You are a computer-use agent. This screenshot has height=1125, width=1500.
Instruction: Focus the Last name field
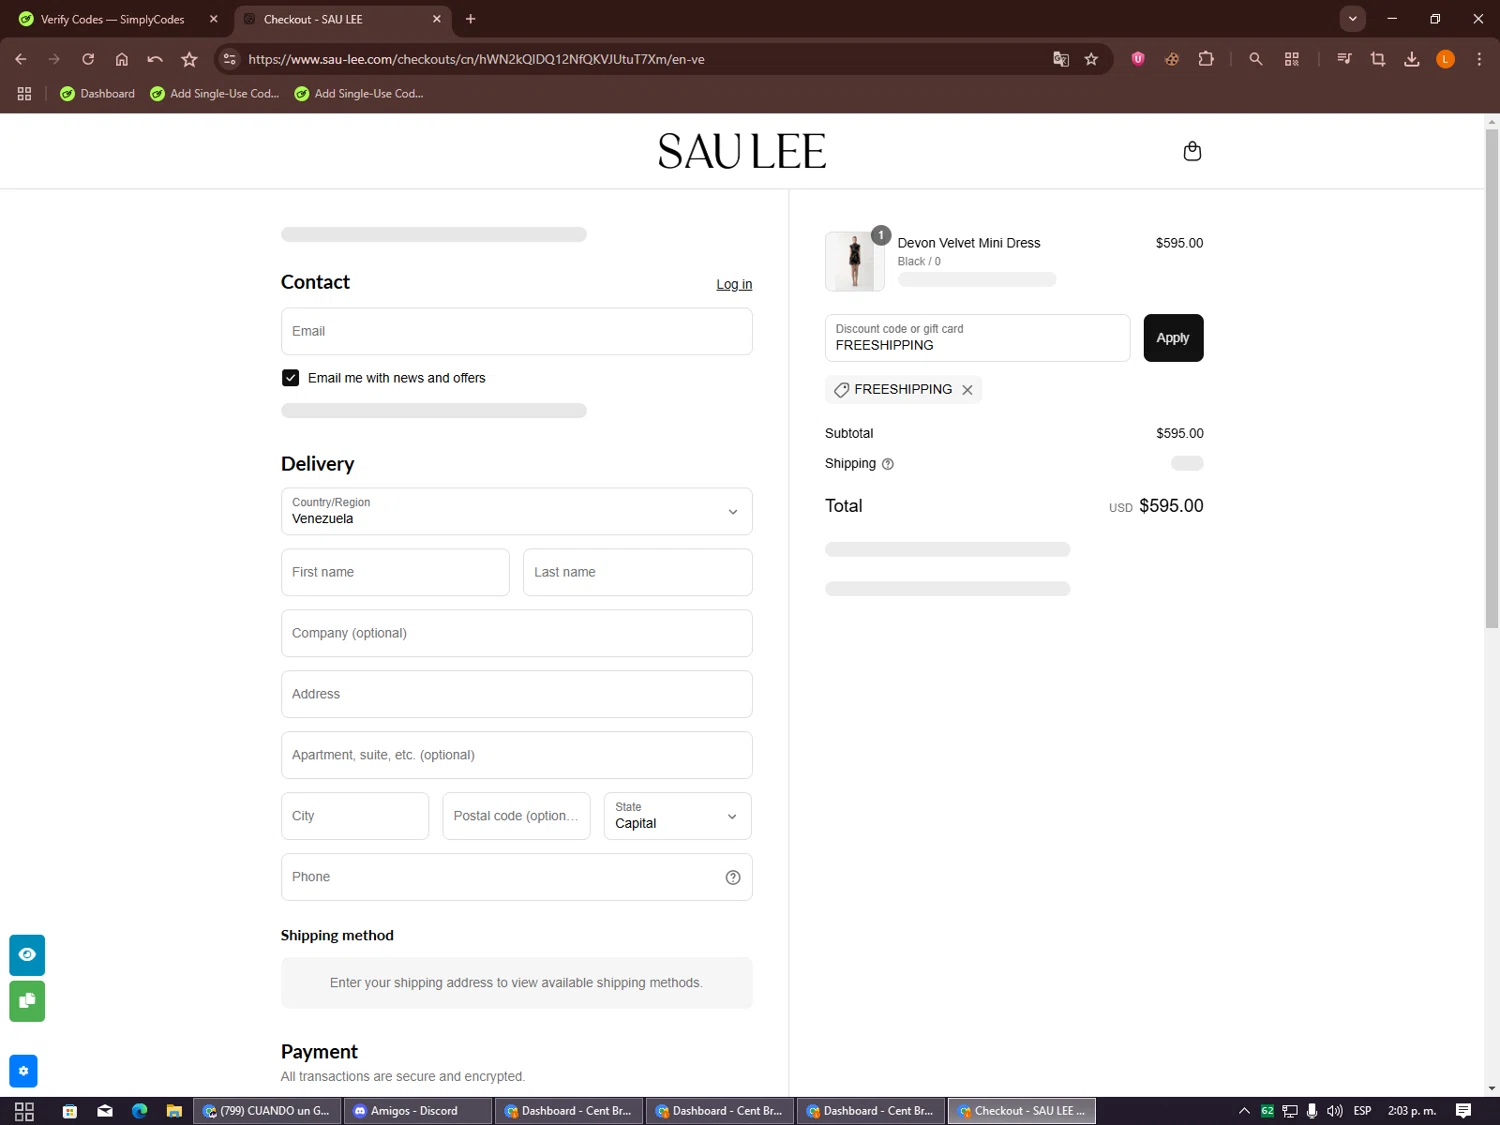(x=637, y=572)
